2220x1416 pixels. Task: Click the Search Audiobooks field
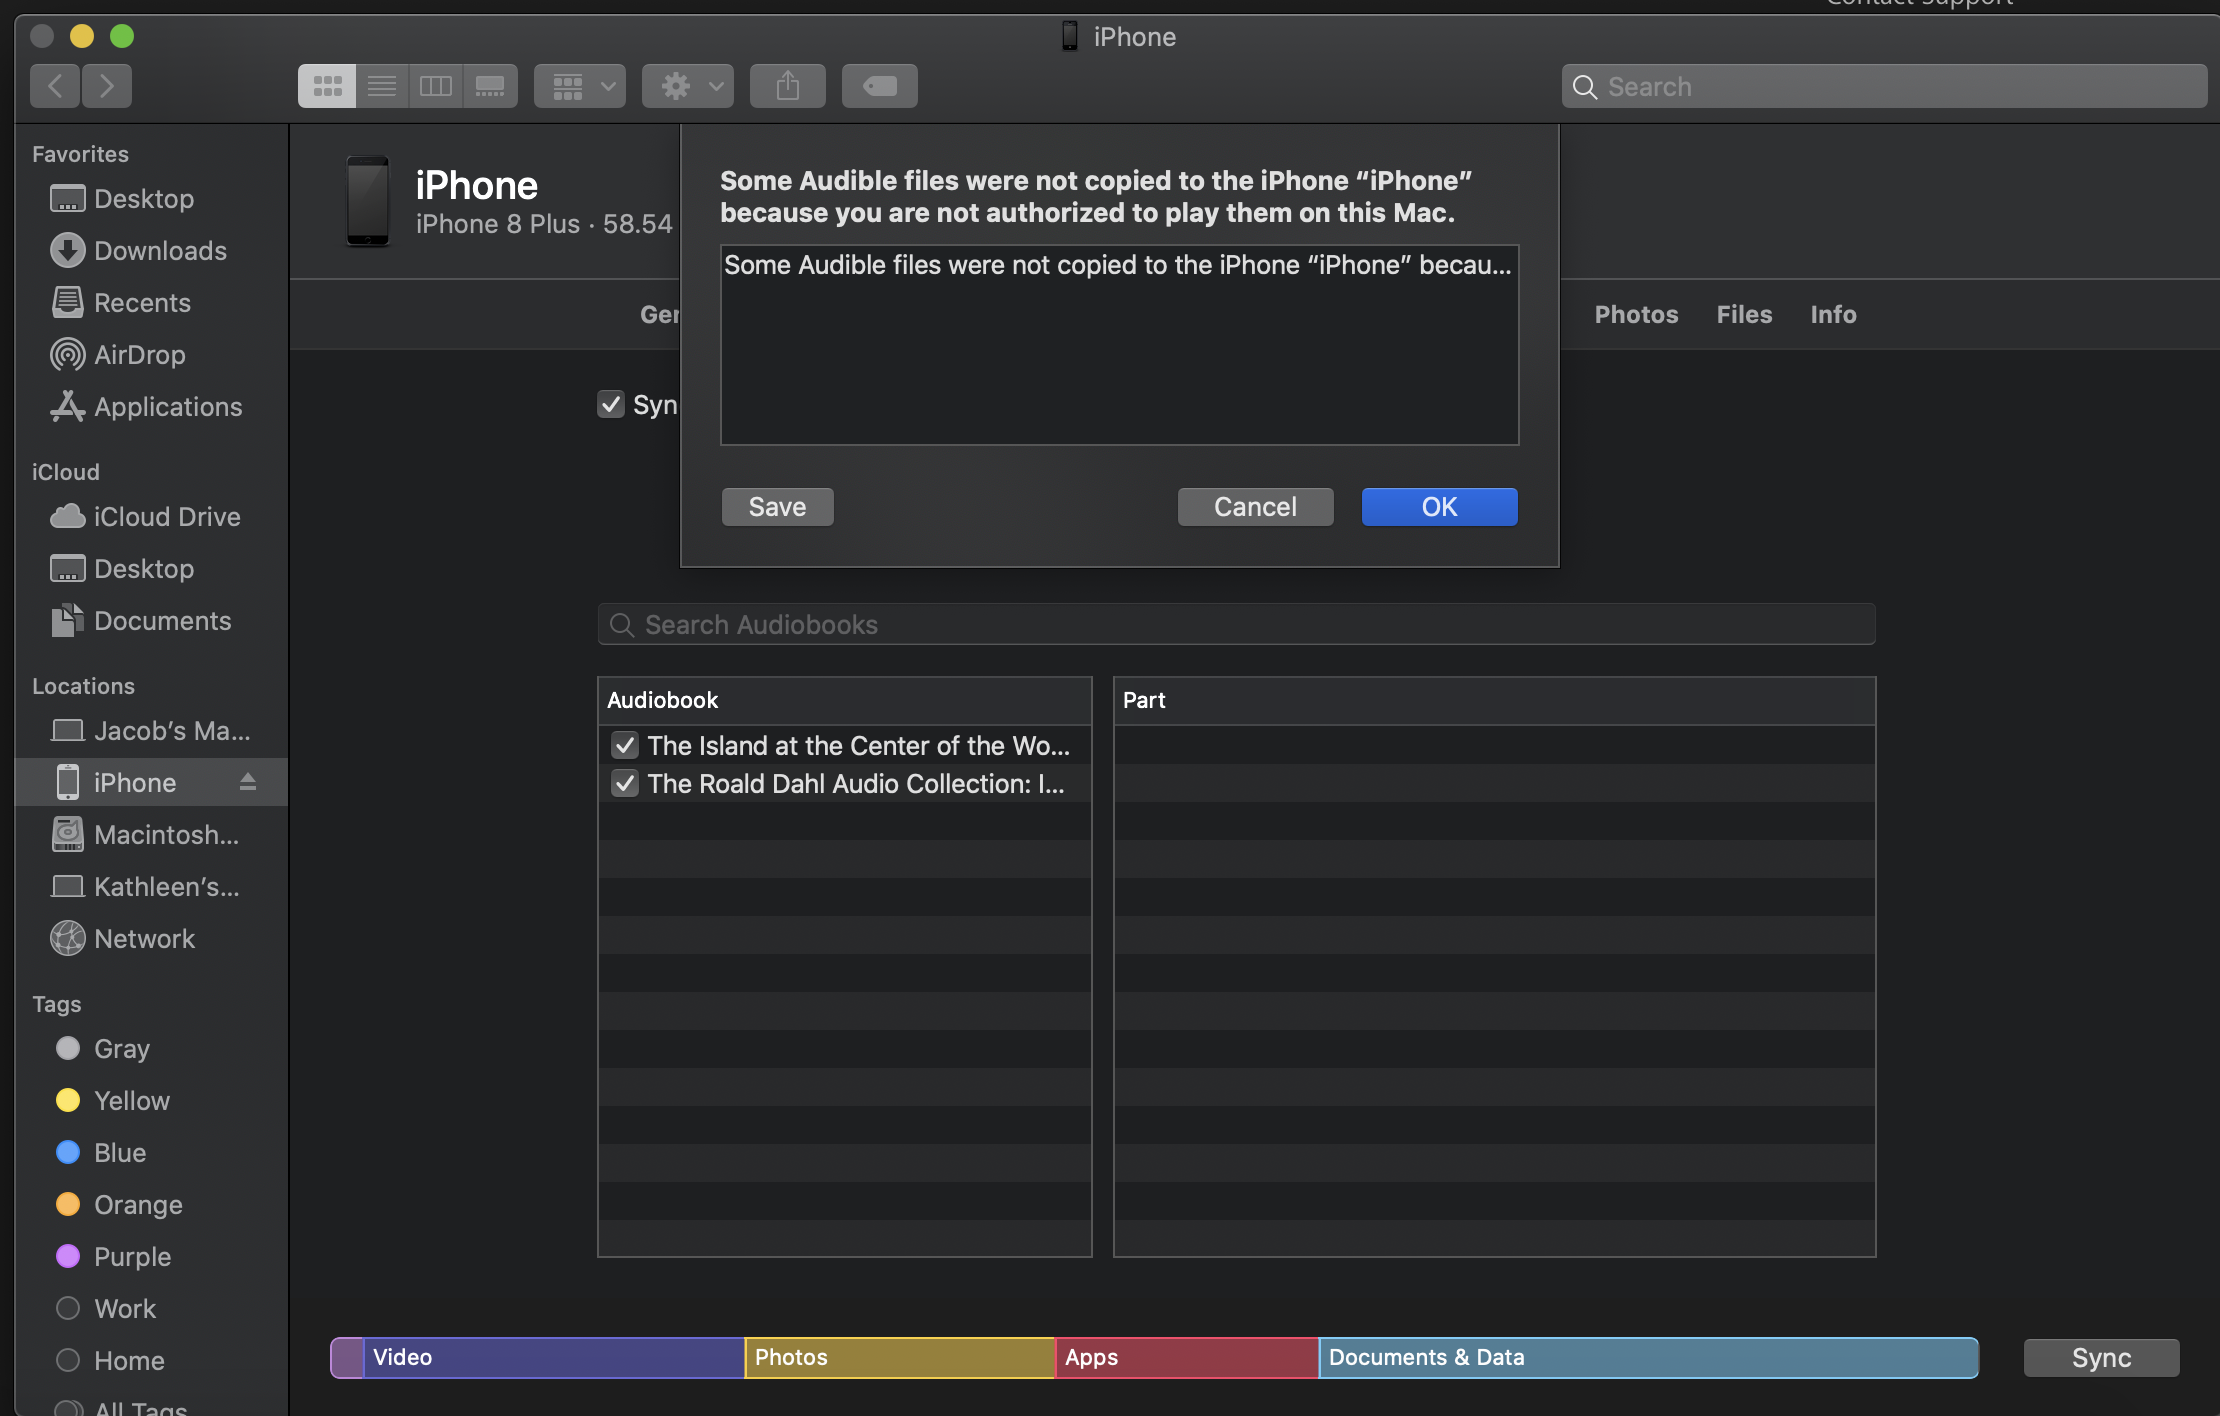coord(1236,624)
